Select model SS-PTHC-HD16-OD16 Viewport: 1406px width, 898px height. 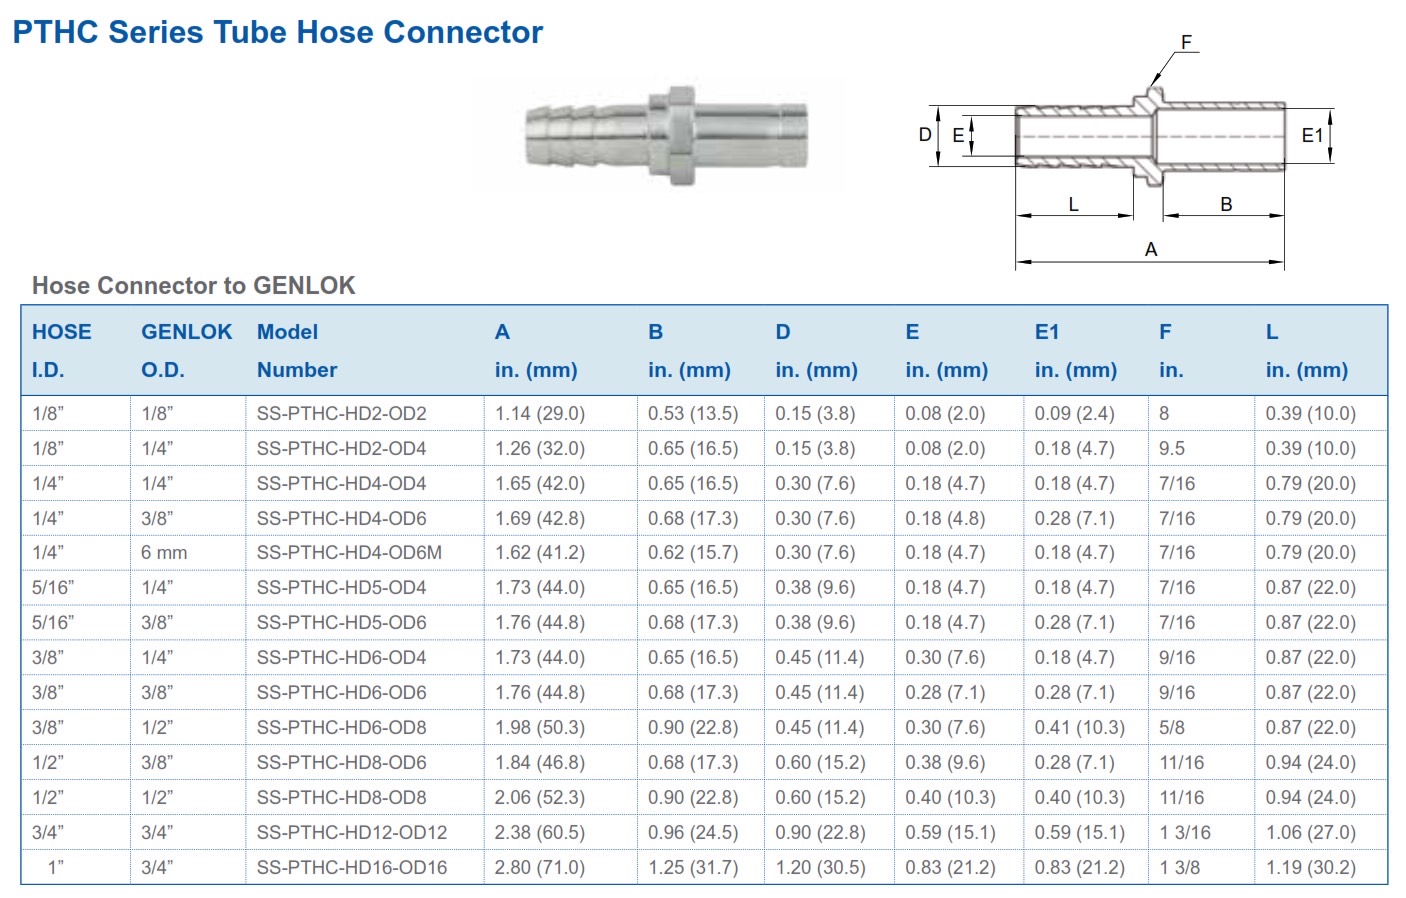352,868
